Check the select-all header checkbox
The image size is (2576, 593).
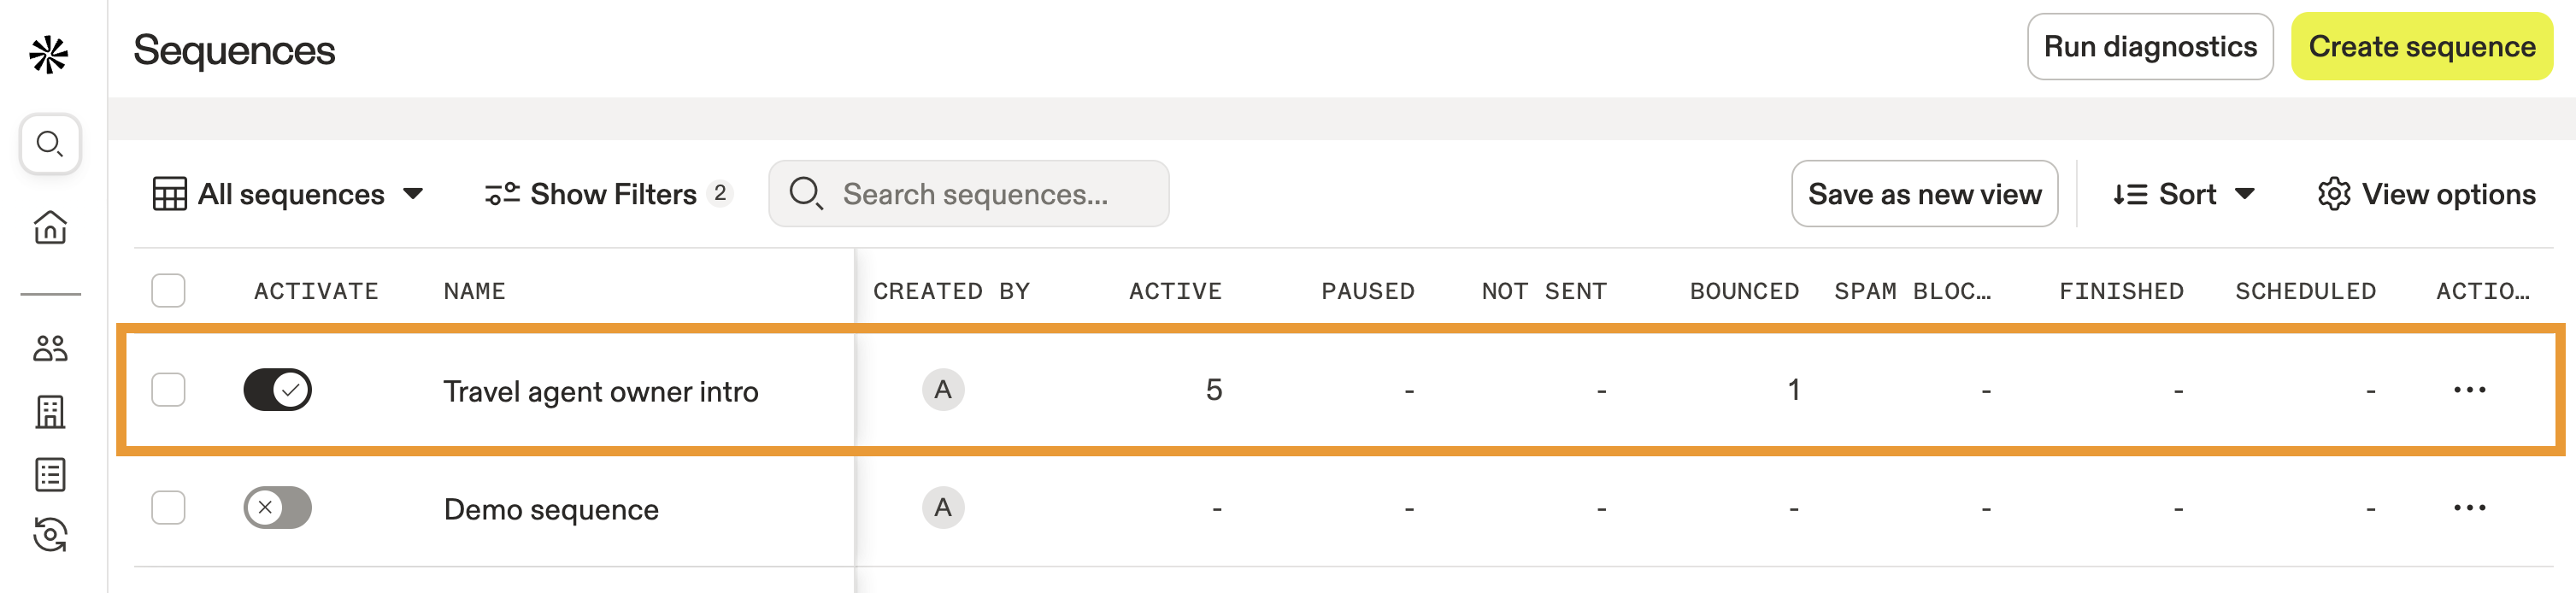[x=168, y=291]
